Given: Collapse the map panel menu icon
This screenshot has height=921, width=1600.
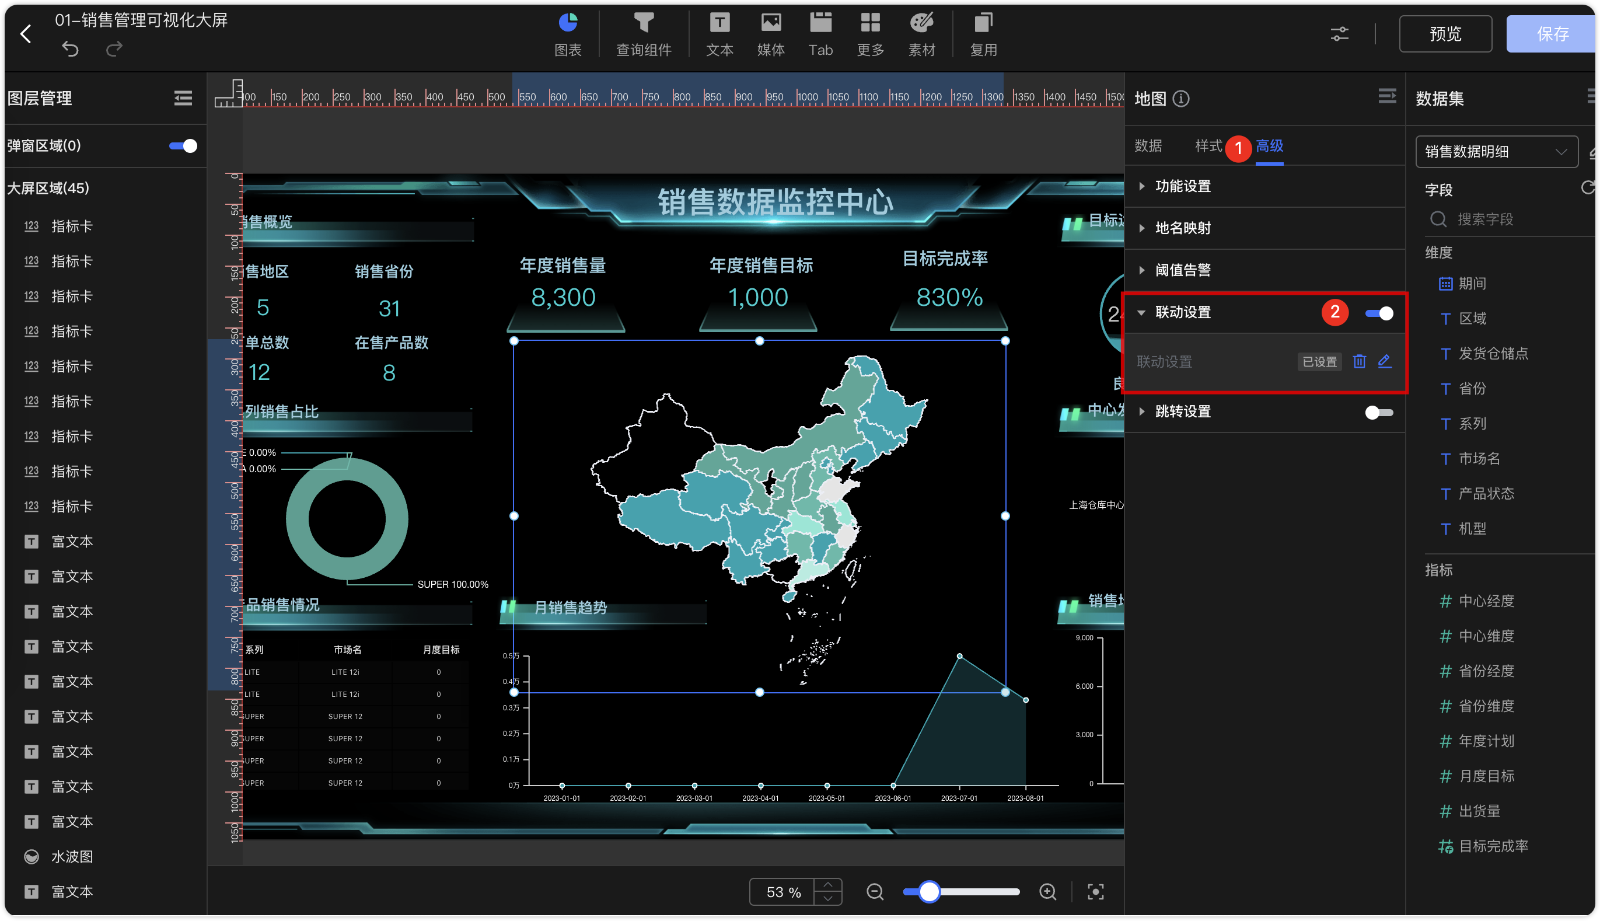Looking at the screenshot, I should 1387,96.
